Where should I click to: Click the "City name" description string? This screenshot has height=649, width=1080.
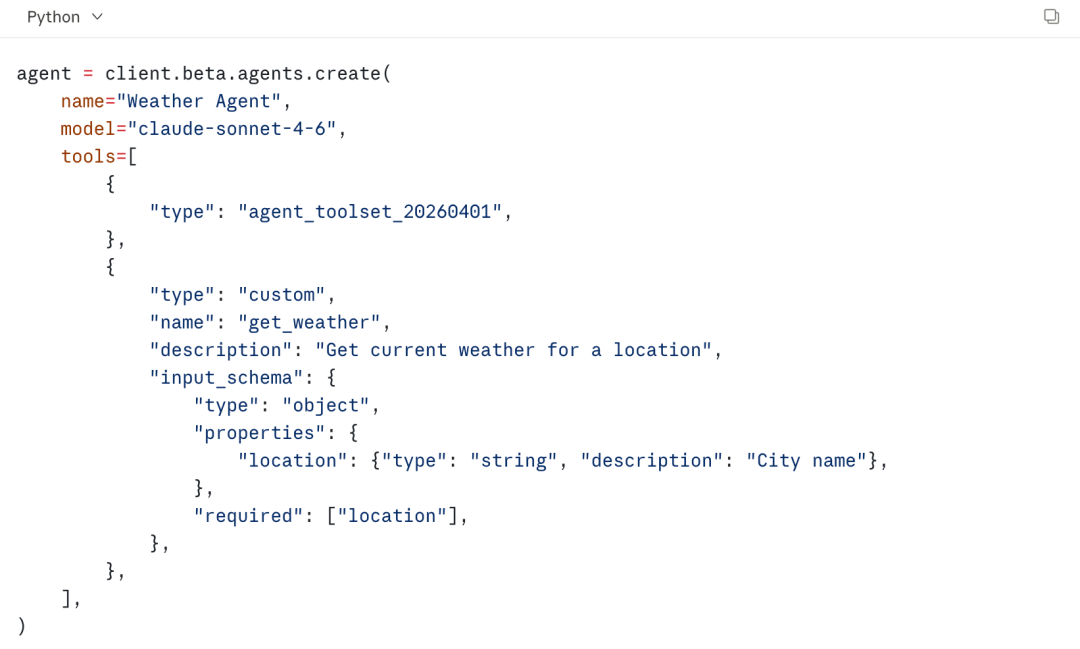[807, 460]
